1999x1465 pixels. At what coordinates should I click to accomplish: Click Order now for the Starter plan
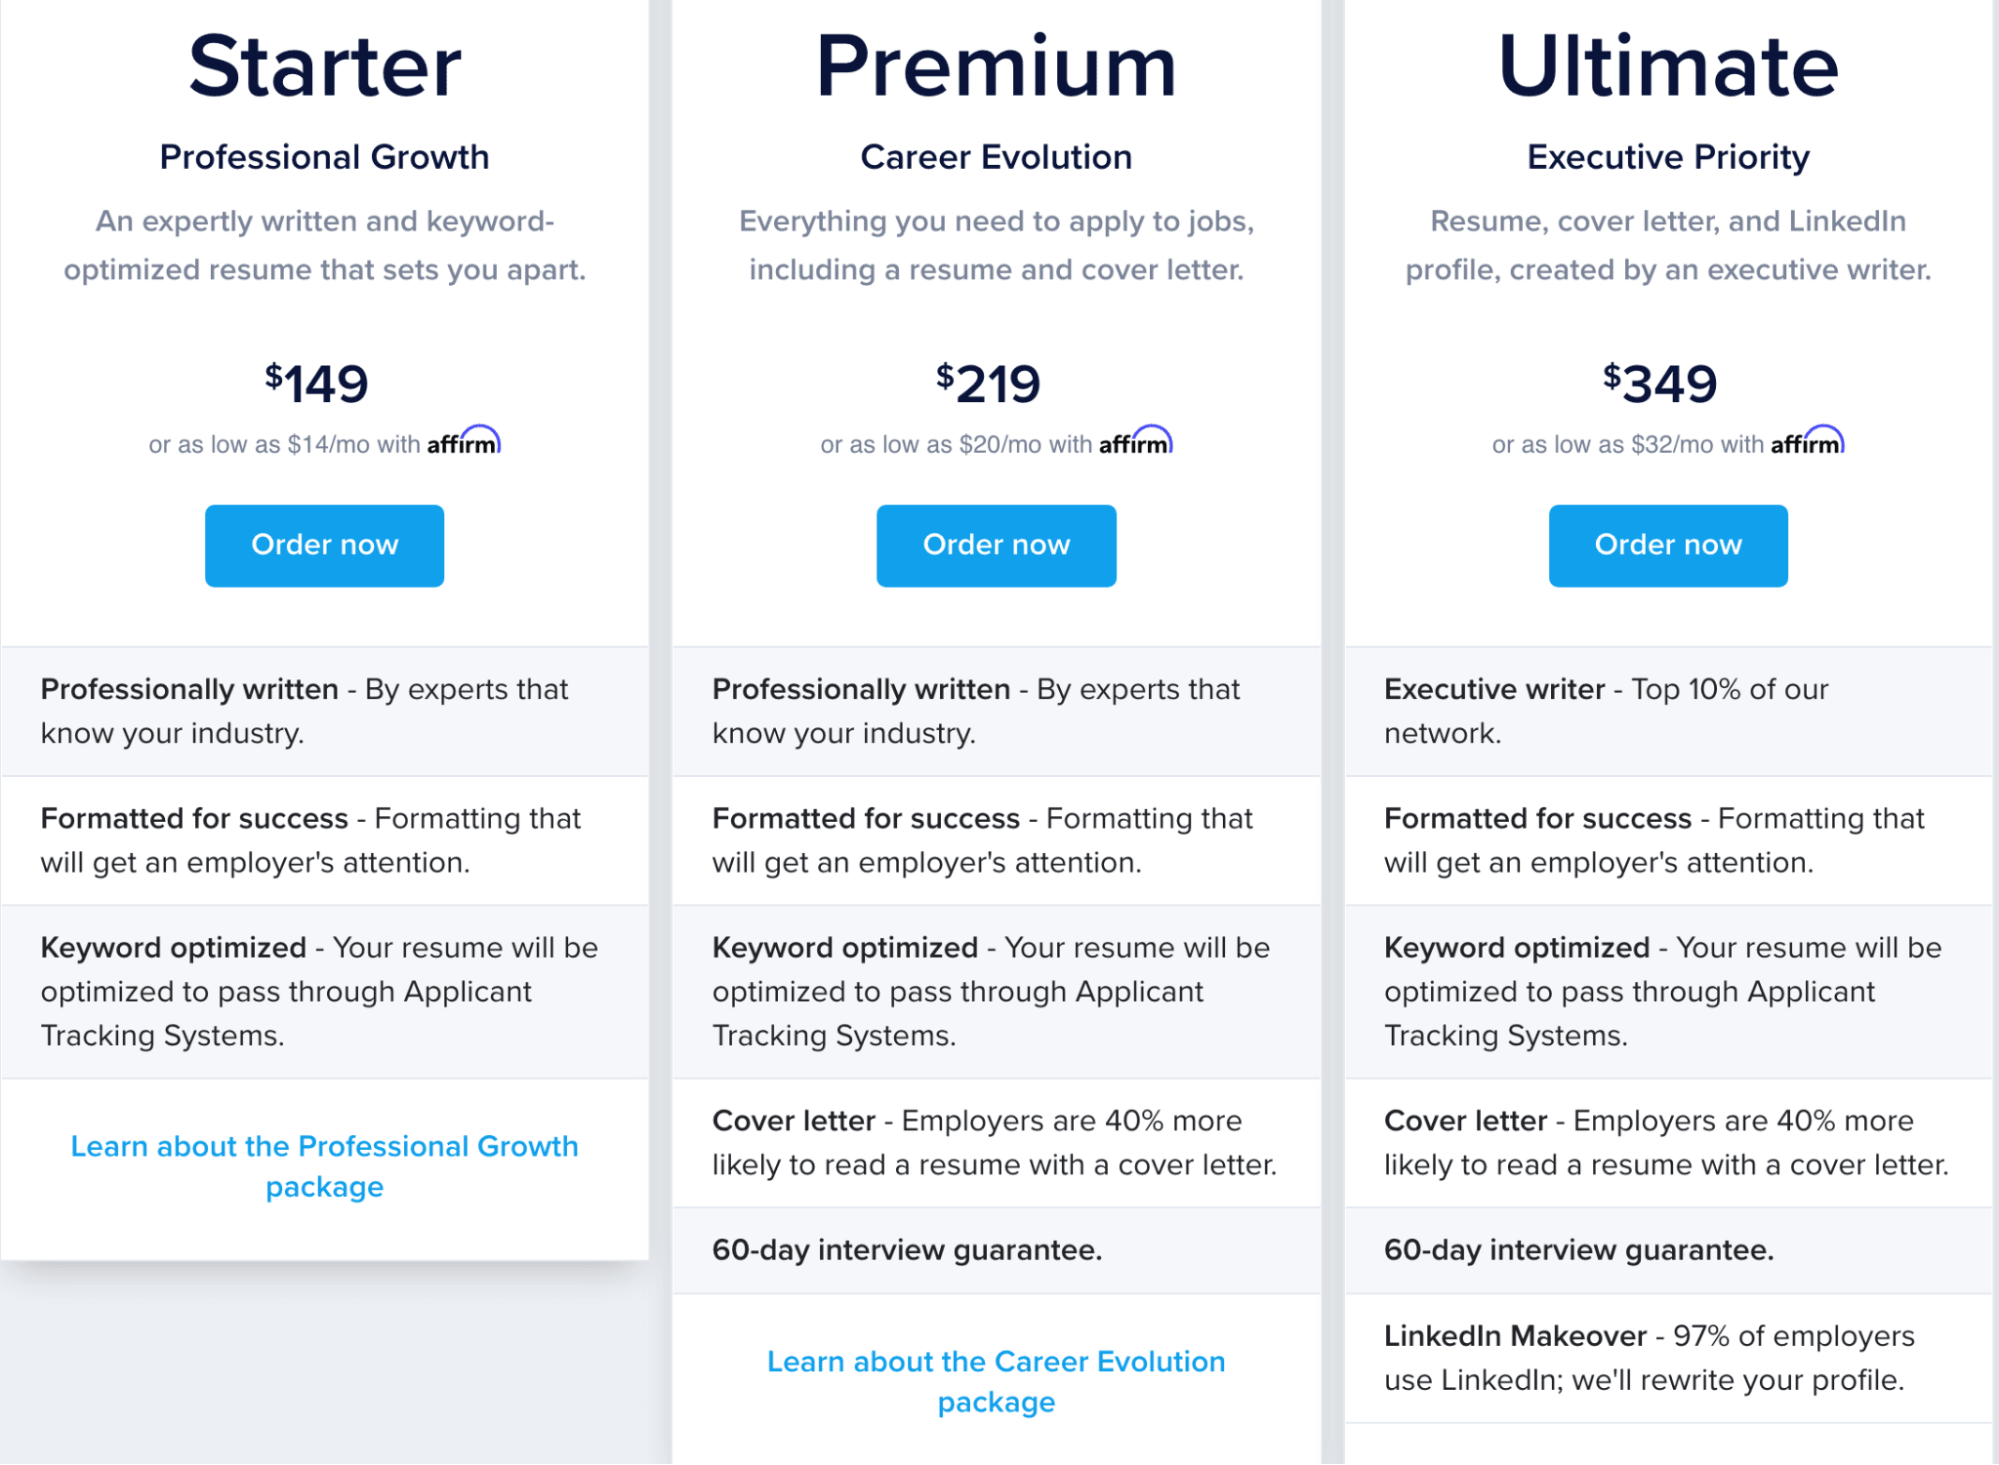tap(324, 545)
